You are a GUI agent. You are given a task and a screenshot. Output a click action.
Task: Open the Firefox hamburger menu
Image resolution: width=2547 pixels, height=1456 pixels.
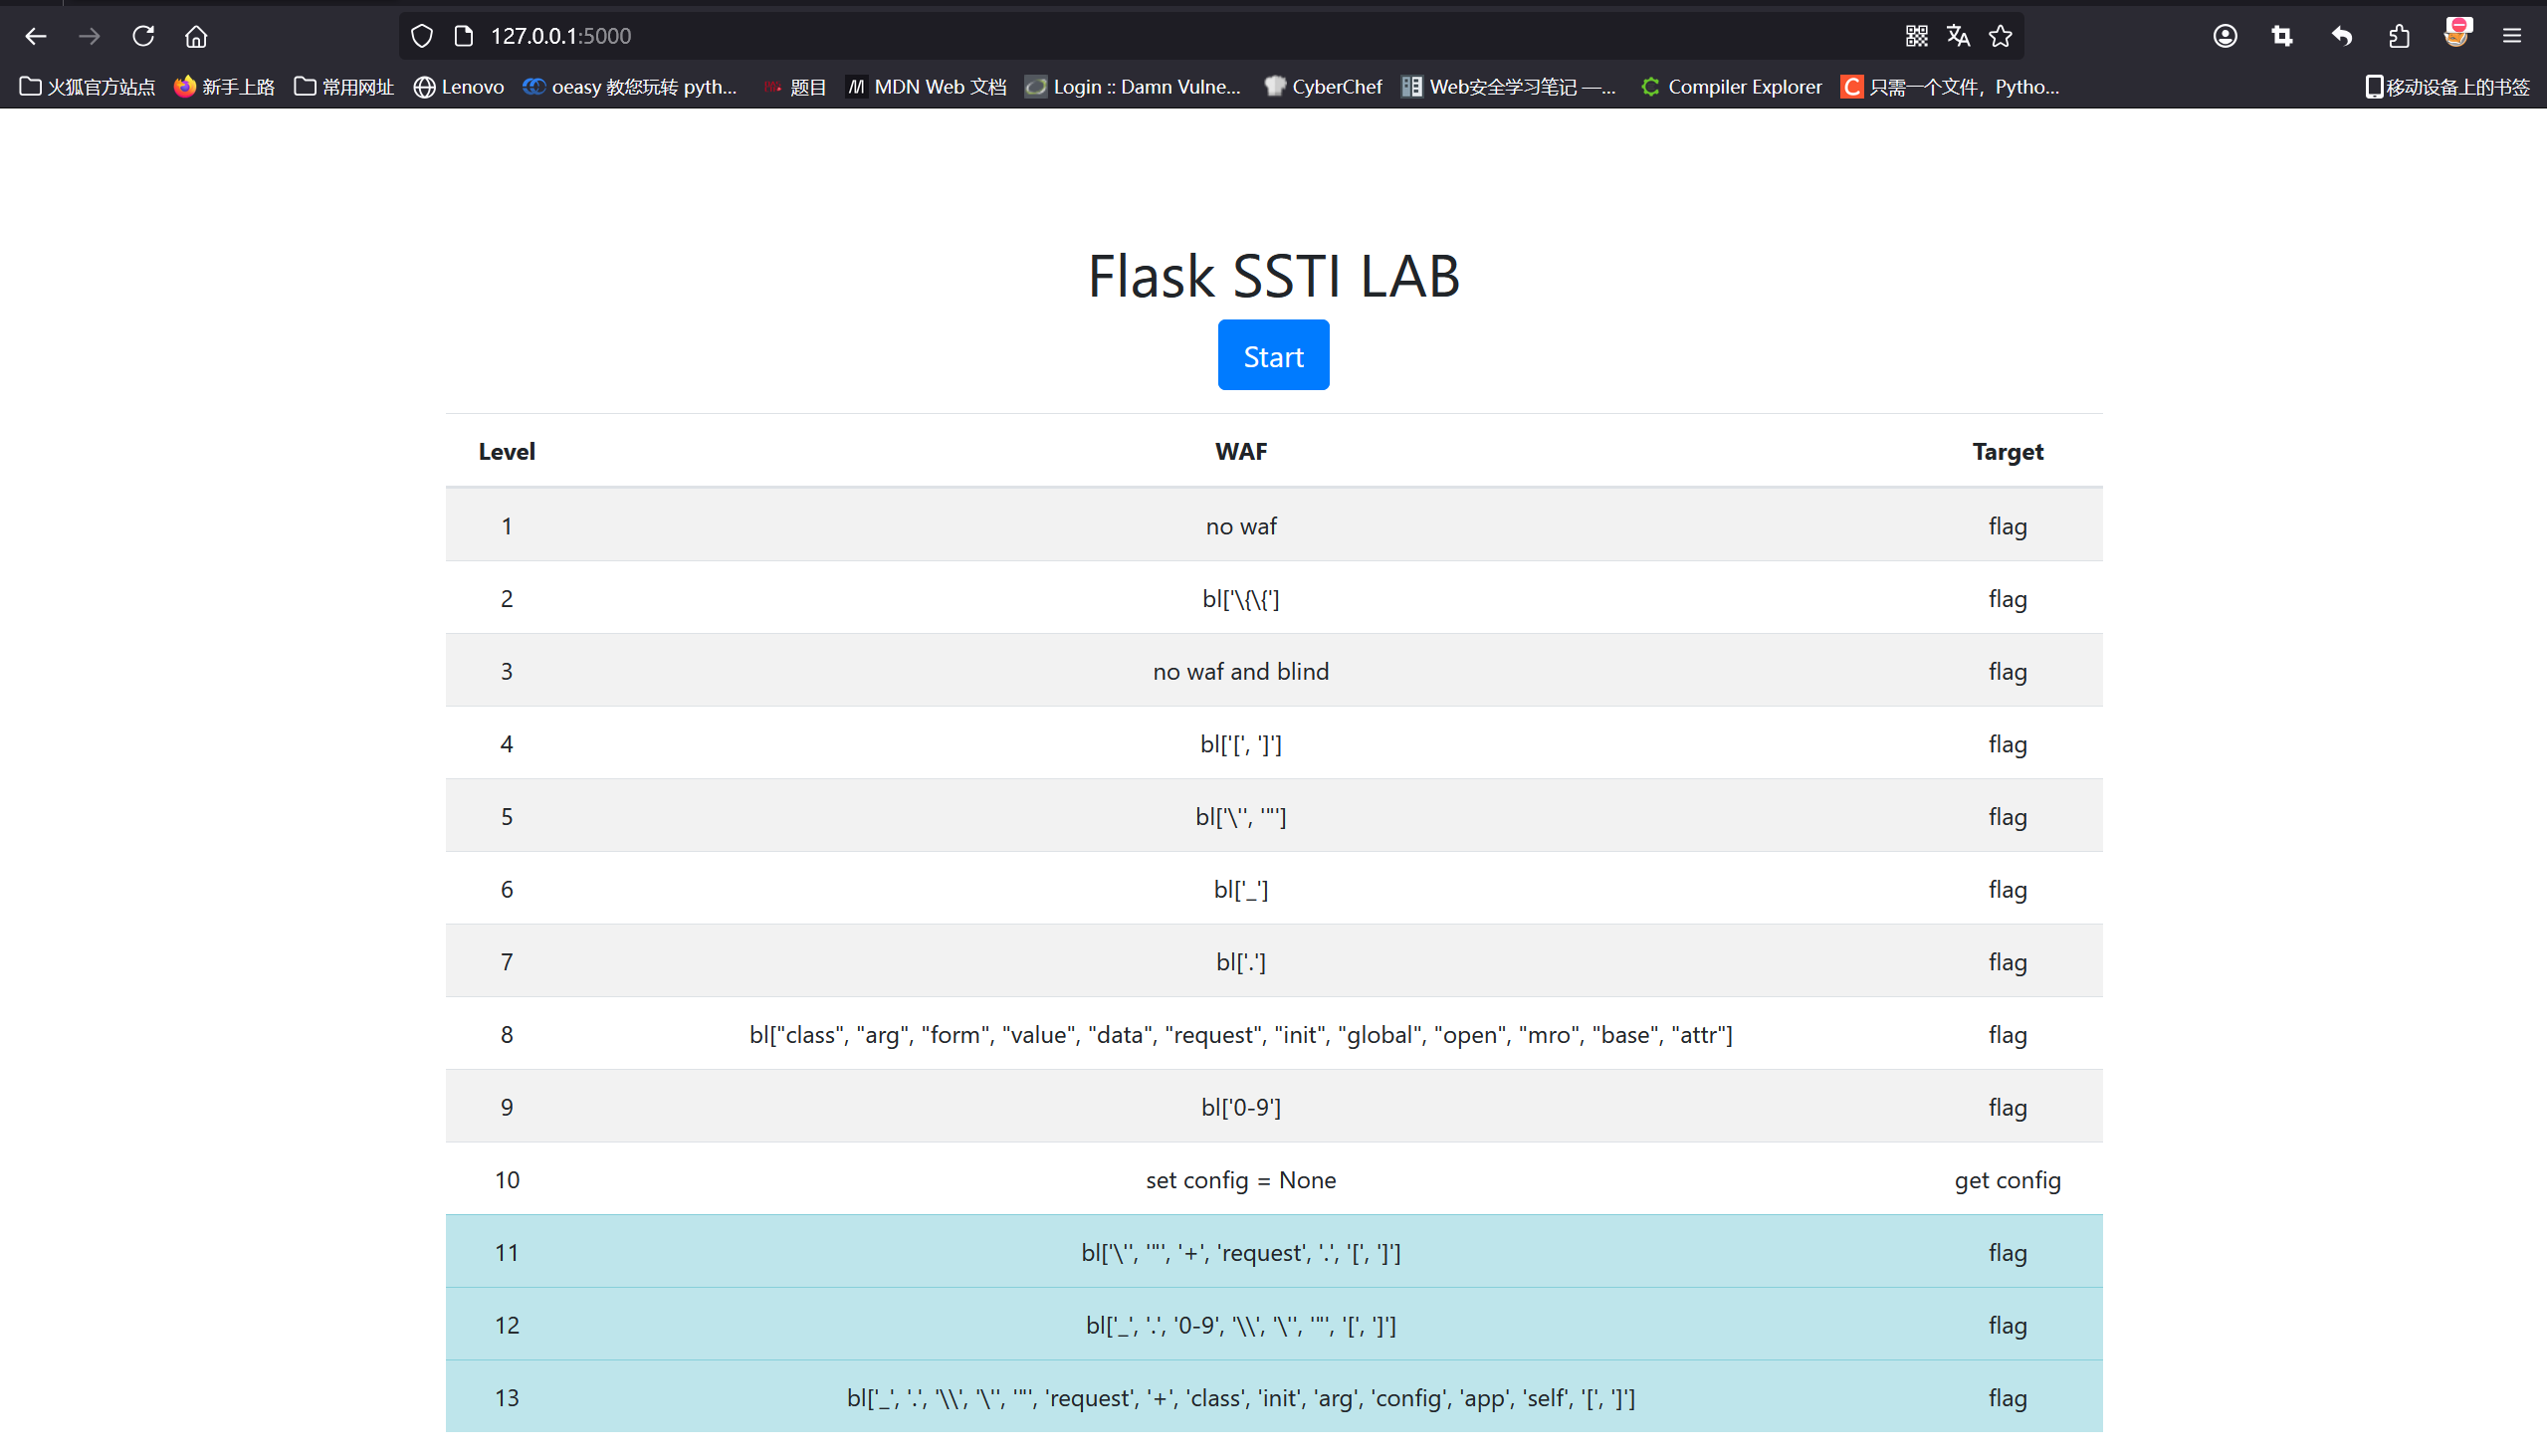2512,36
